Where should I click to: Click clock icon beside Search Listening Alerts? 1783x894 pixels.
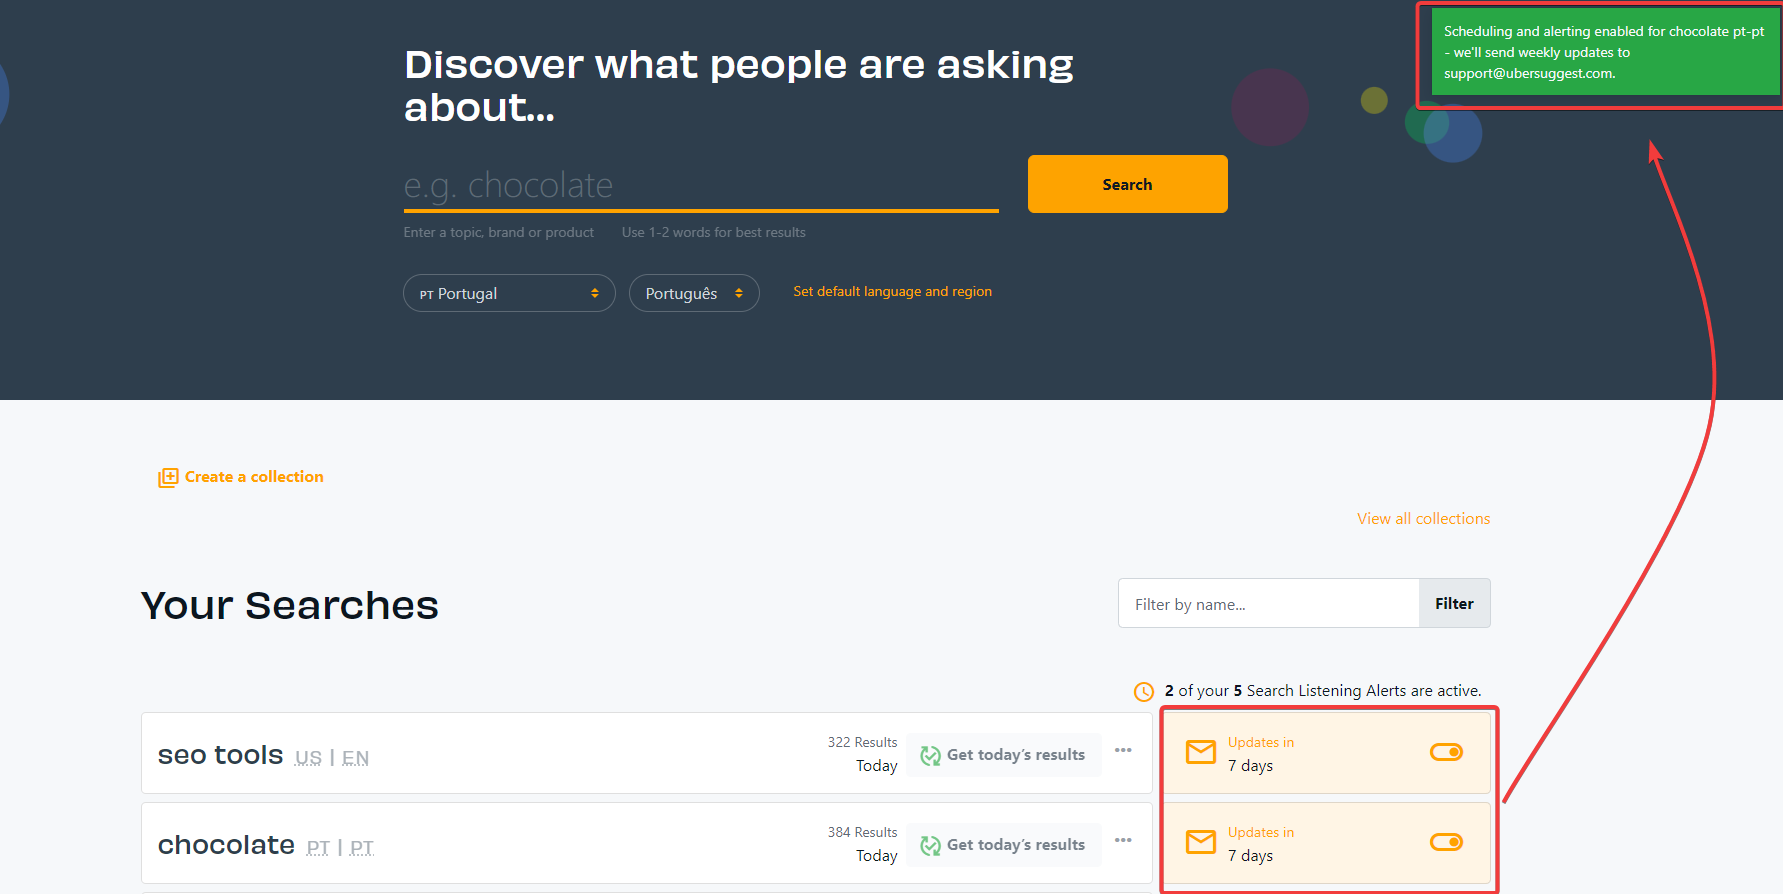pos(1144,692)
